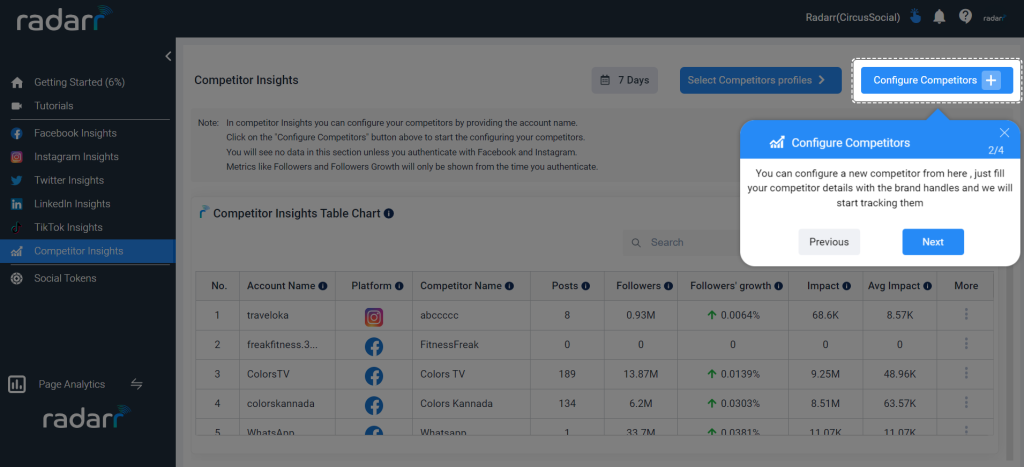Click the home icon beside Getting Started

click(17, 82)
